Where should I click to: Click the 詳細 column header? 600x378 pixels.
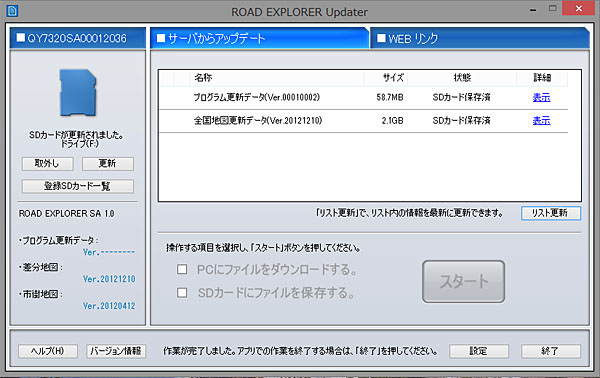[542, 78]
